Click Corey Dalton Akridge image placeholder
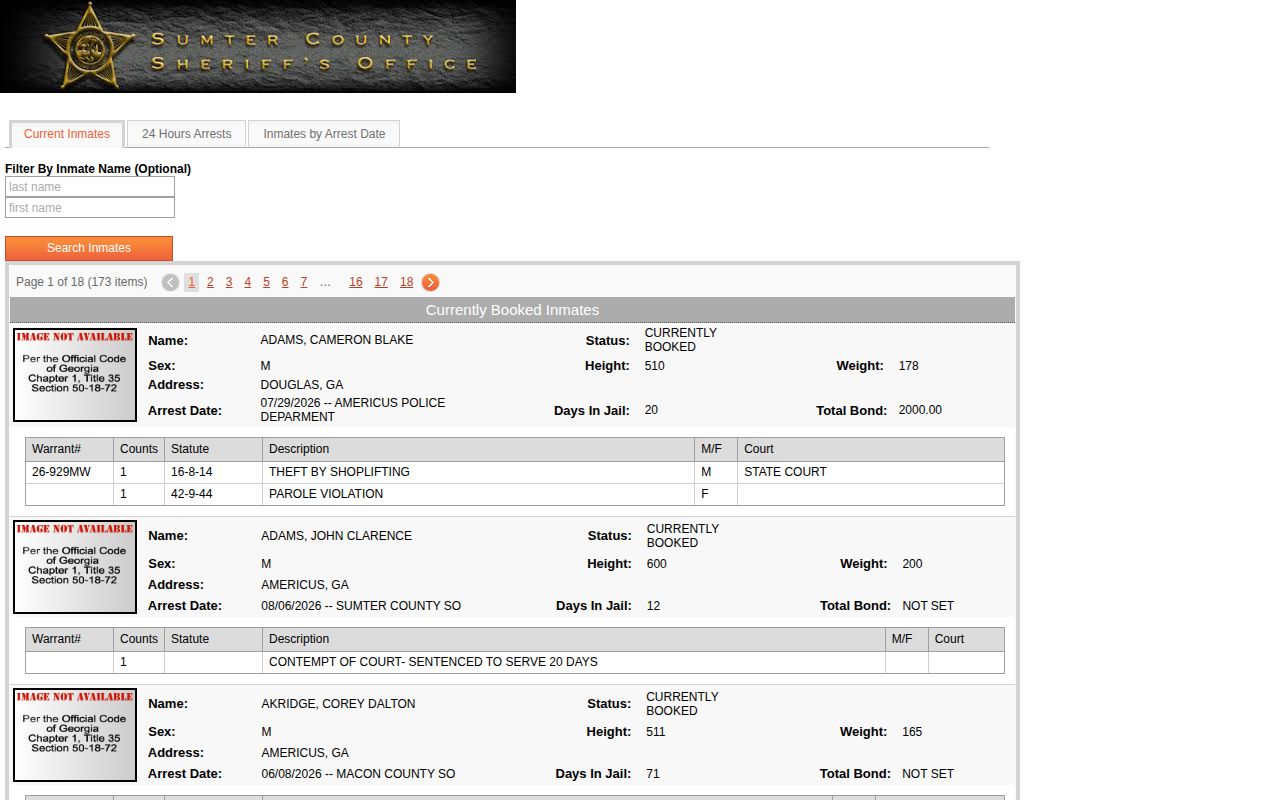The width and height of the screenshot is (1280, 800). coord(75,735)
